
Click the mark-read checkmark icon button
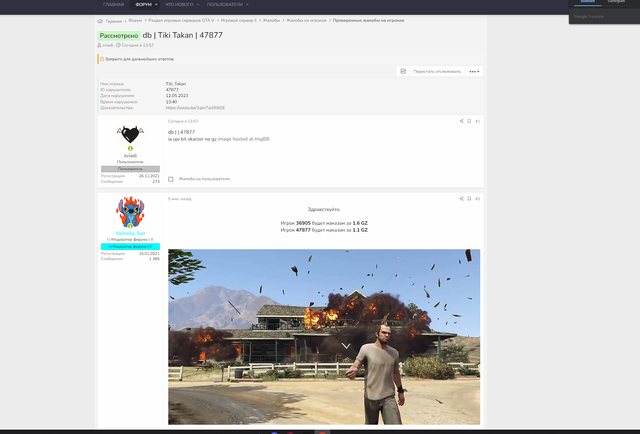click(403, 71)
